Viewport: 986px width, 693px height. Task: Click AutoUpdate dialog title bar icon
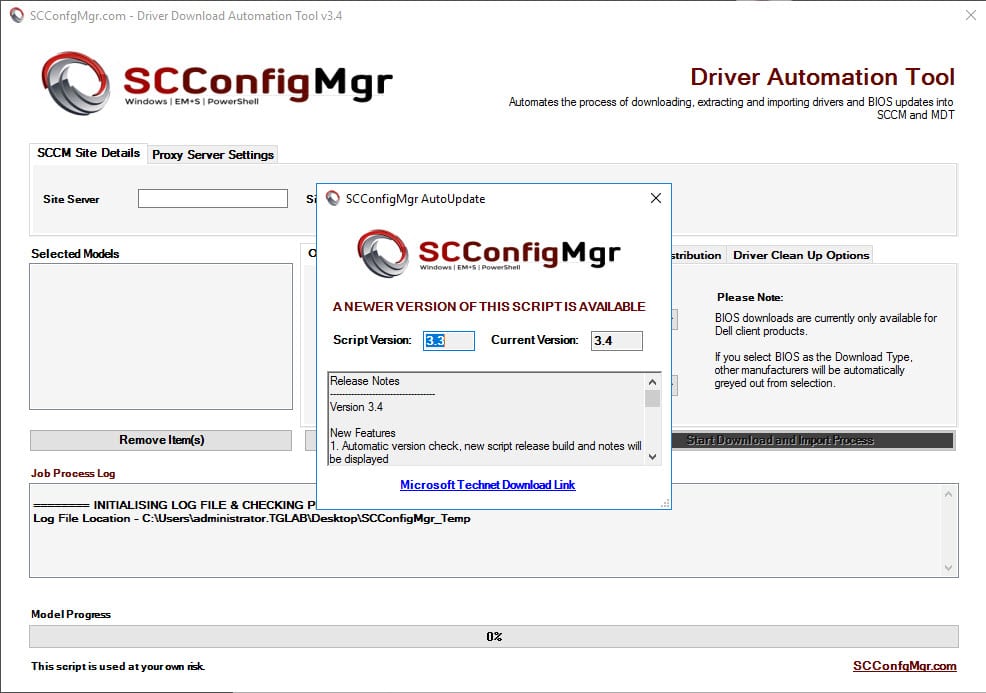tap(333, 199)
